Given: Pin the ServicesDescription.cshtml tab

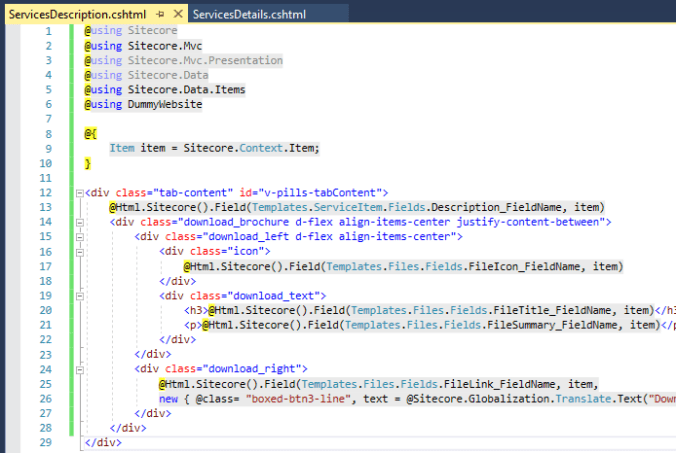Looking at the screenshot, I should 158,15.
